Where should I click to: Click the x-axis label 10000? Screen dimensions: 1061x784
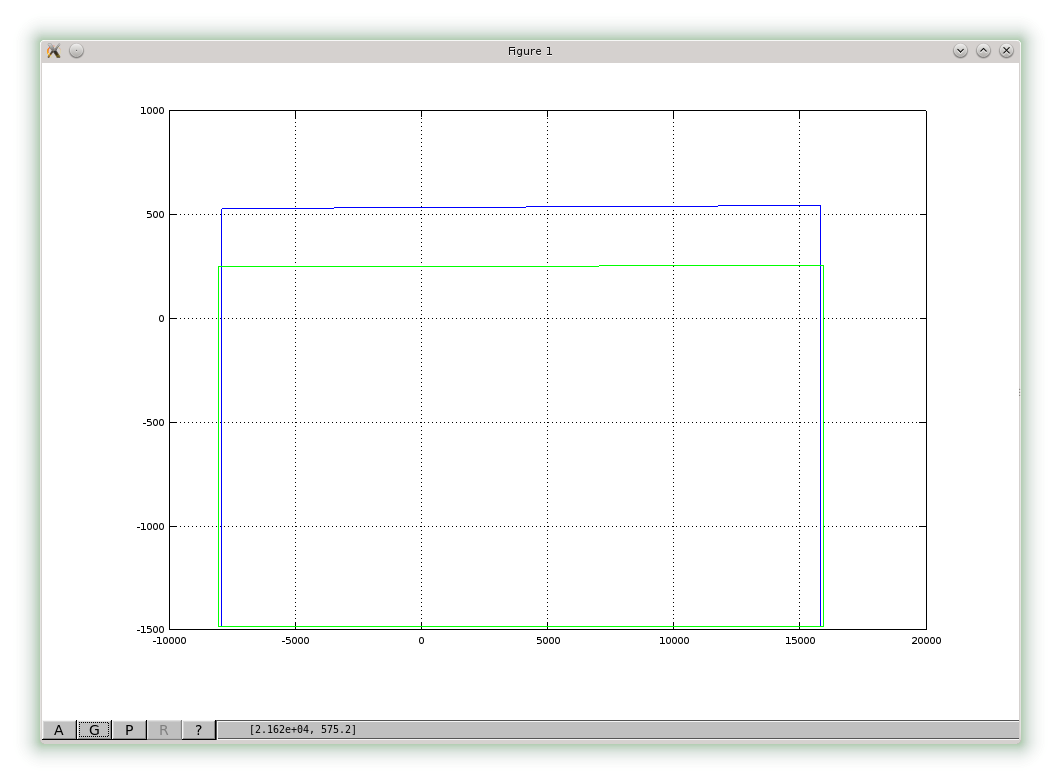[x=674, y=641]
